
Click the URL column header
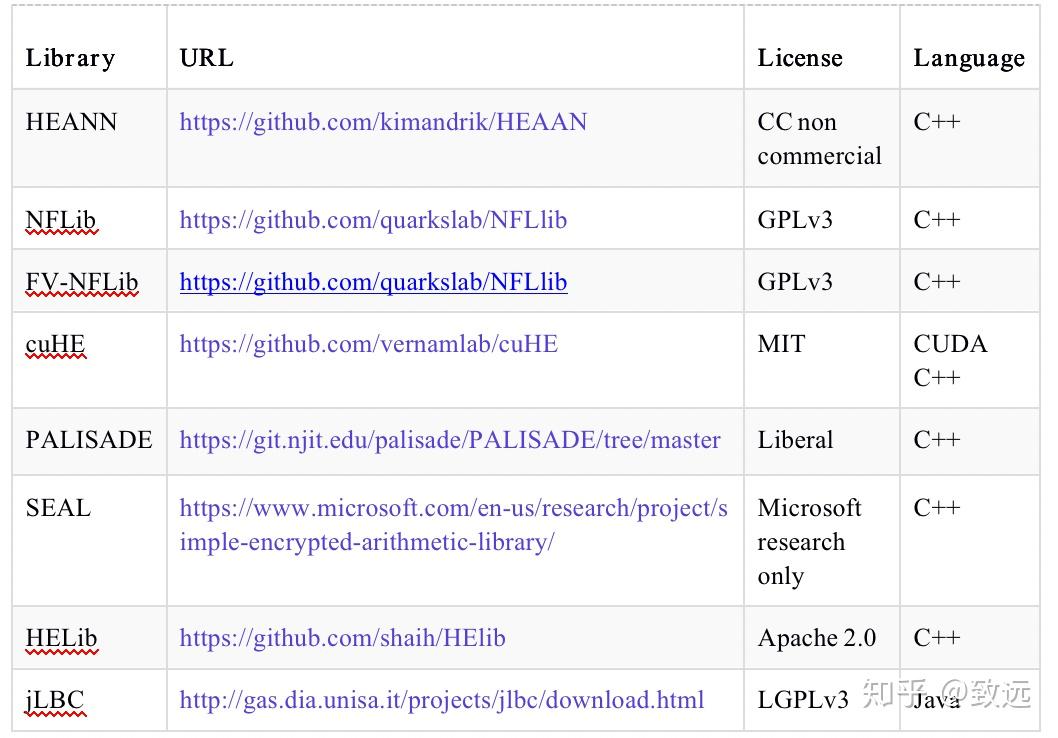206,58
